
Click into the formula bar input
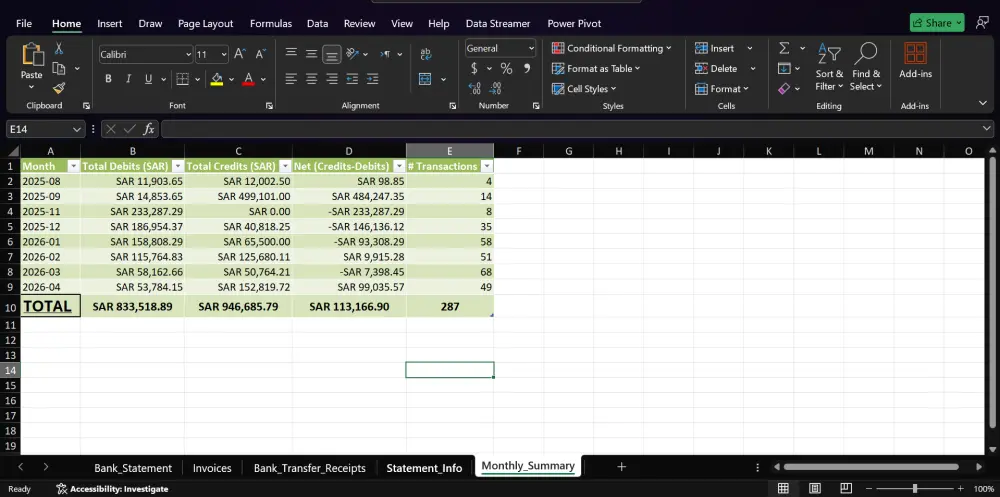click(x=571, y=129)
